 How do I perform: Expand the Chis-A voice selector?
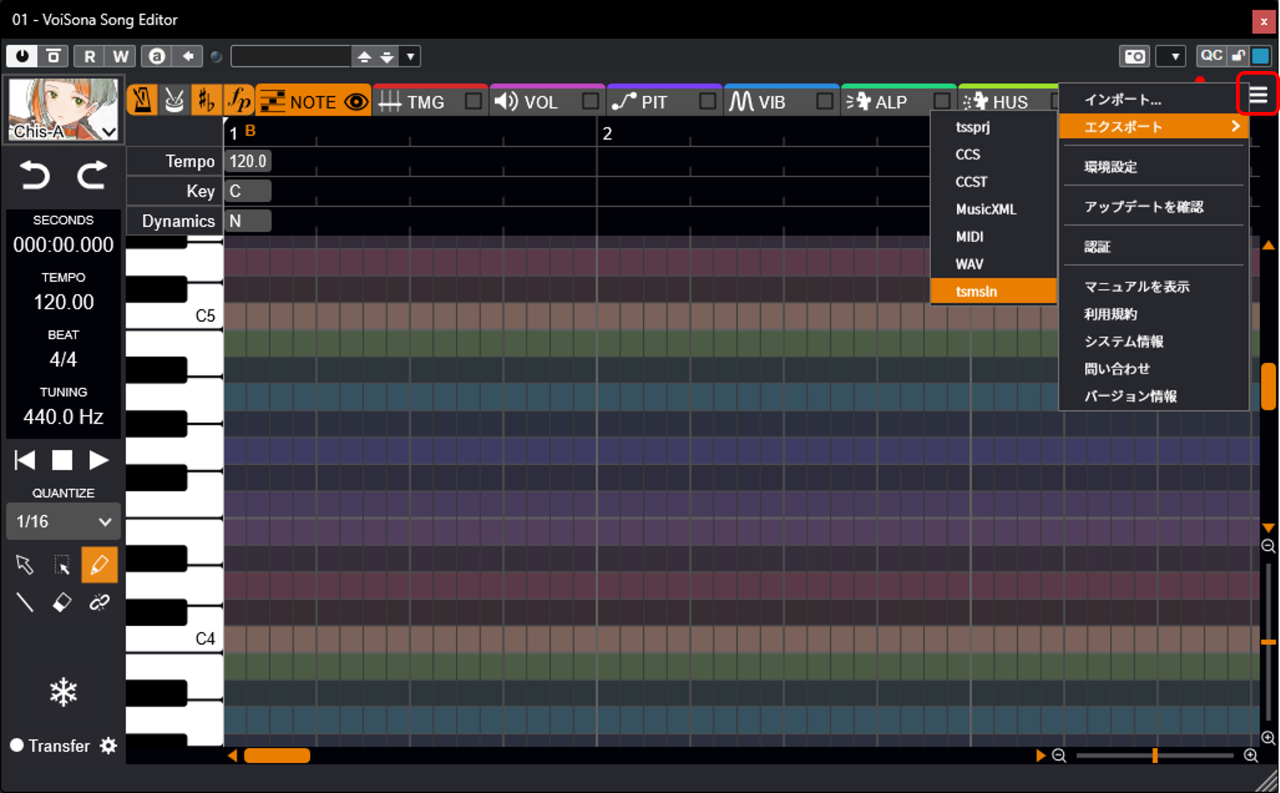click(x=108, y=132)
